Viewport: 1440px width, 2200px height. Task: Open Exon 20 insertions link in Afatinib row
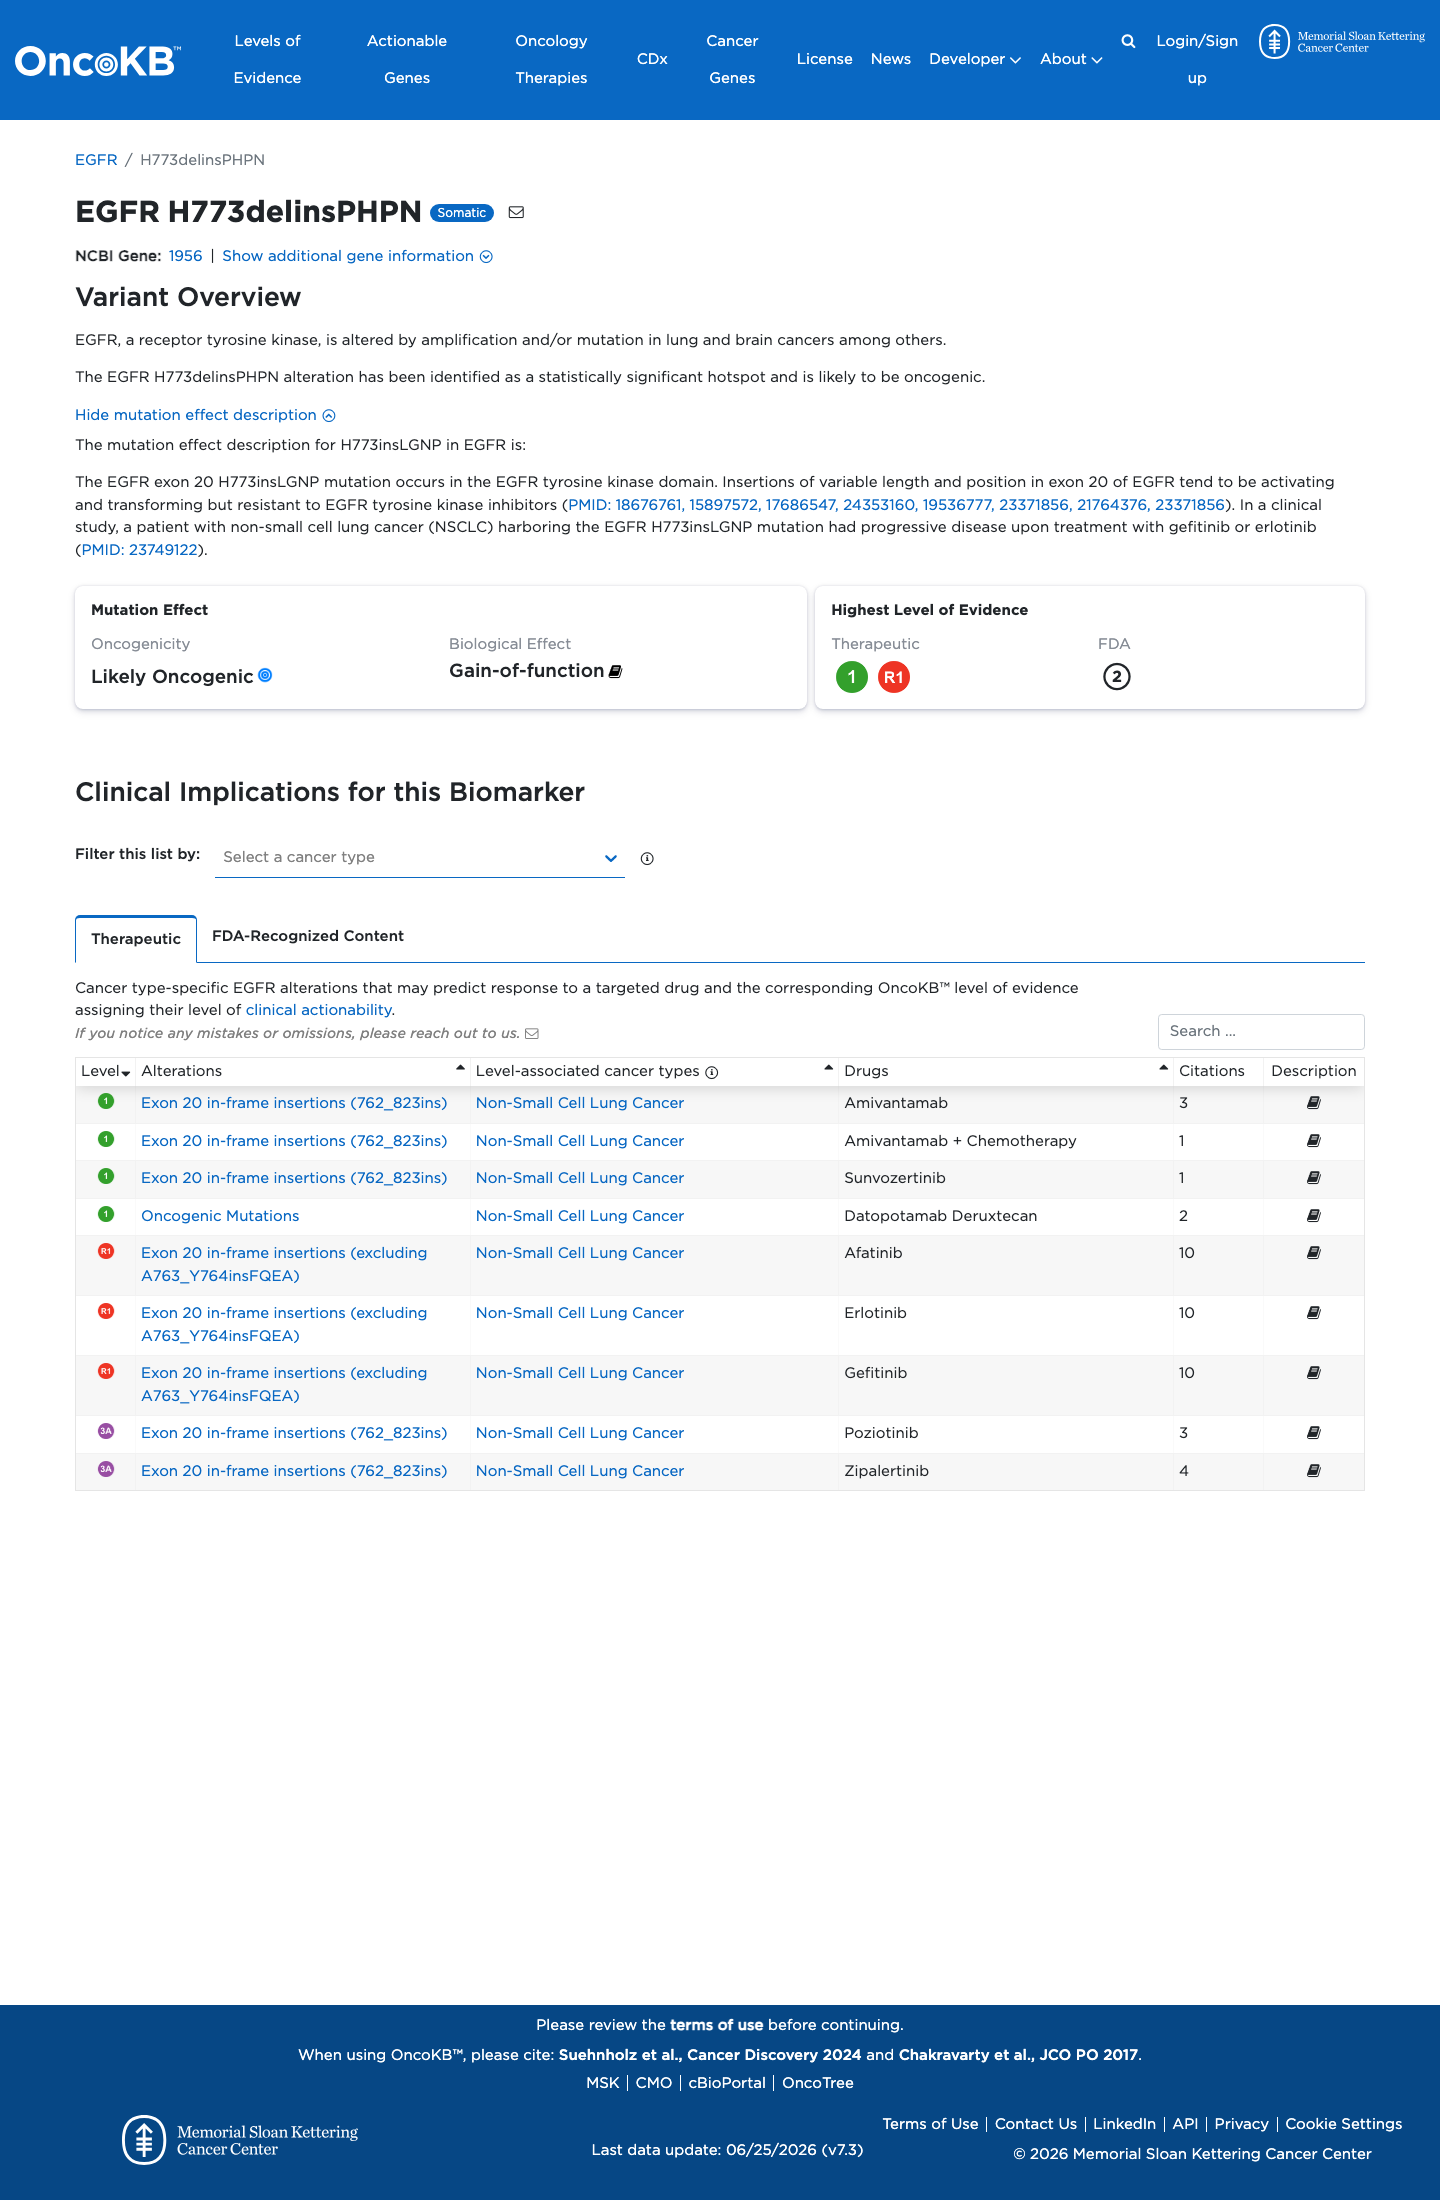point(284,1264)
